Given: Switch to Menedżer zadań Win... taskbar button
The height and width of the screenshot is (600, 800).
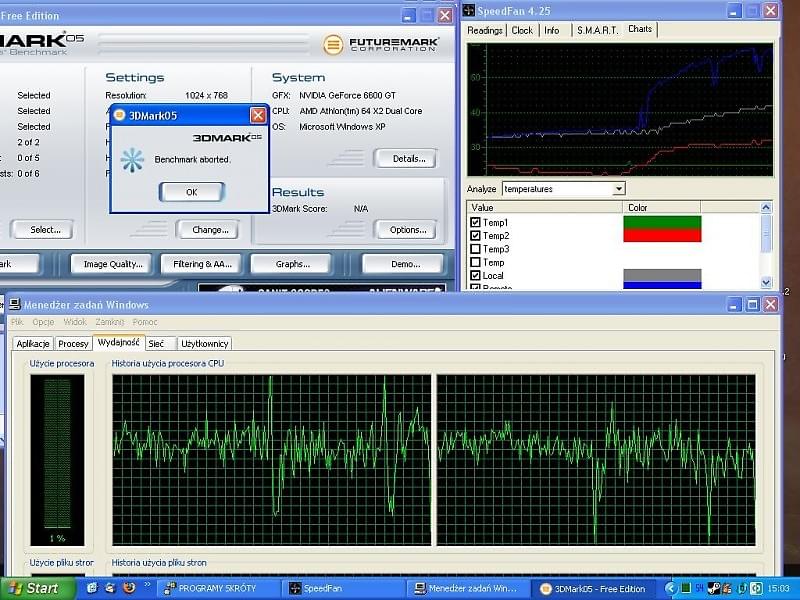Looking at the screenshot, I should pyautogui.click(x=468, y=588).
